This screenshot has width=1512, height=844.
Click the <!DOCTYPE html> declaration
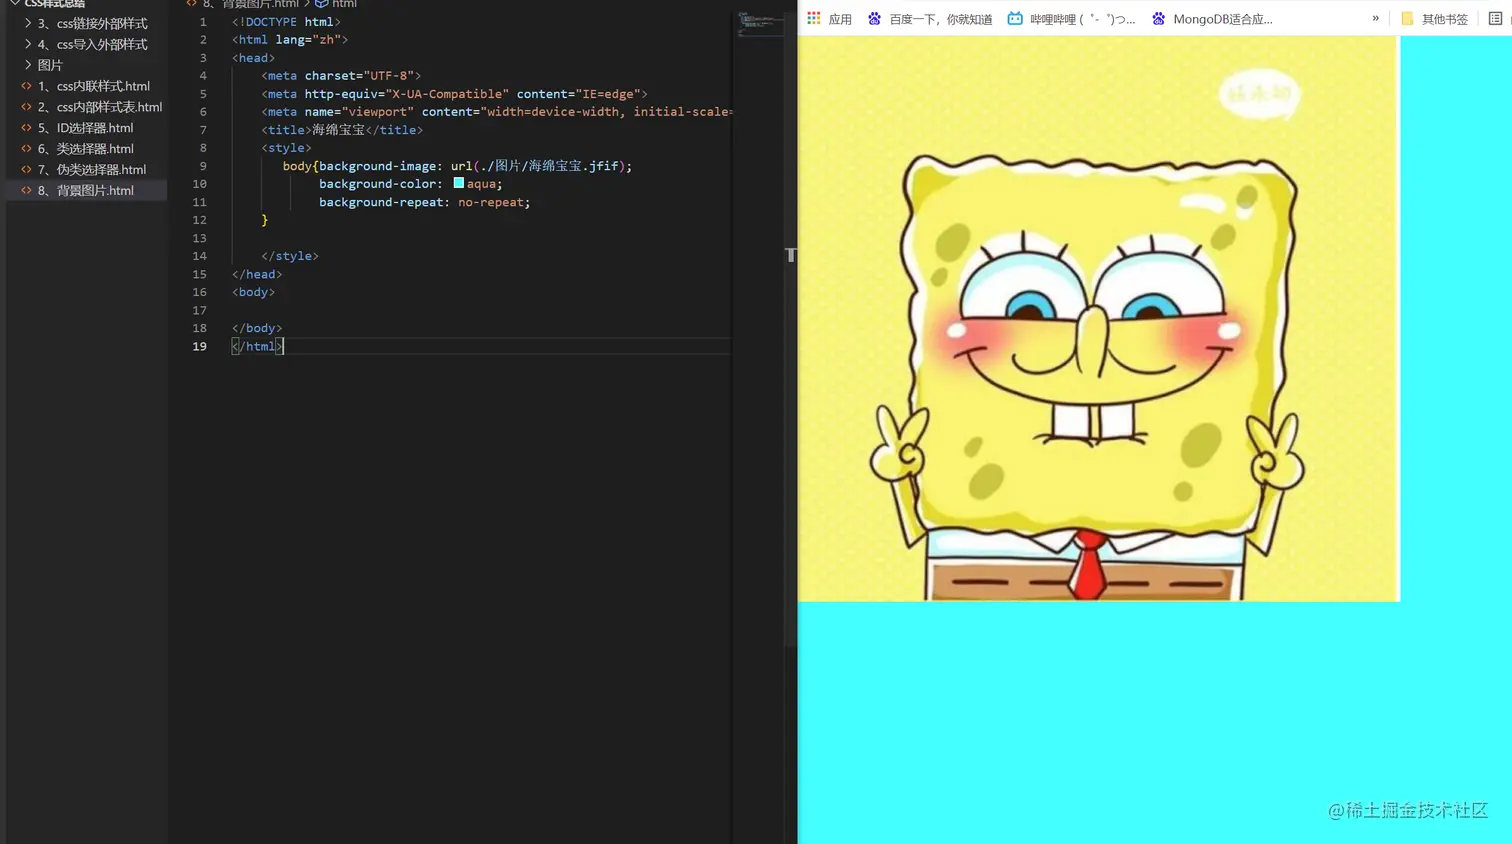point(286,22)
